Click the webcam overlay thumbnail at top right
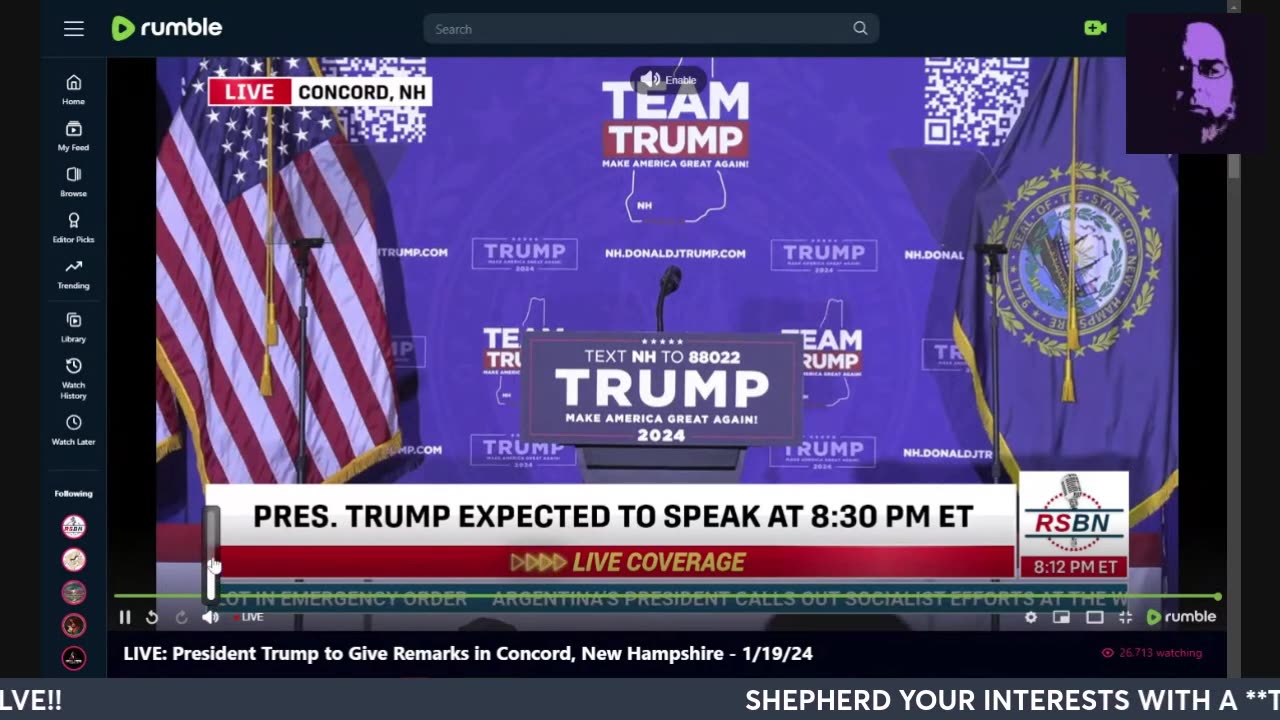The image size is (1280, 720). (1196, 84)
